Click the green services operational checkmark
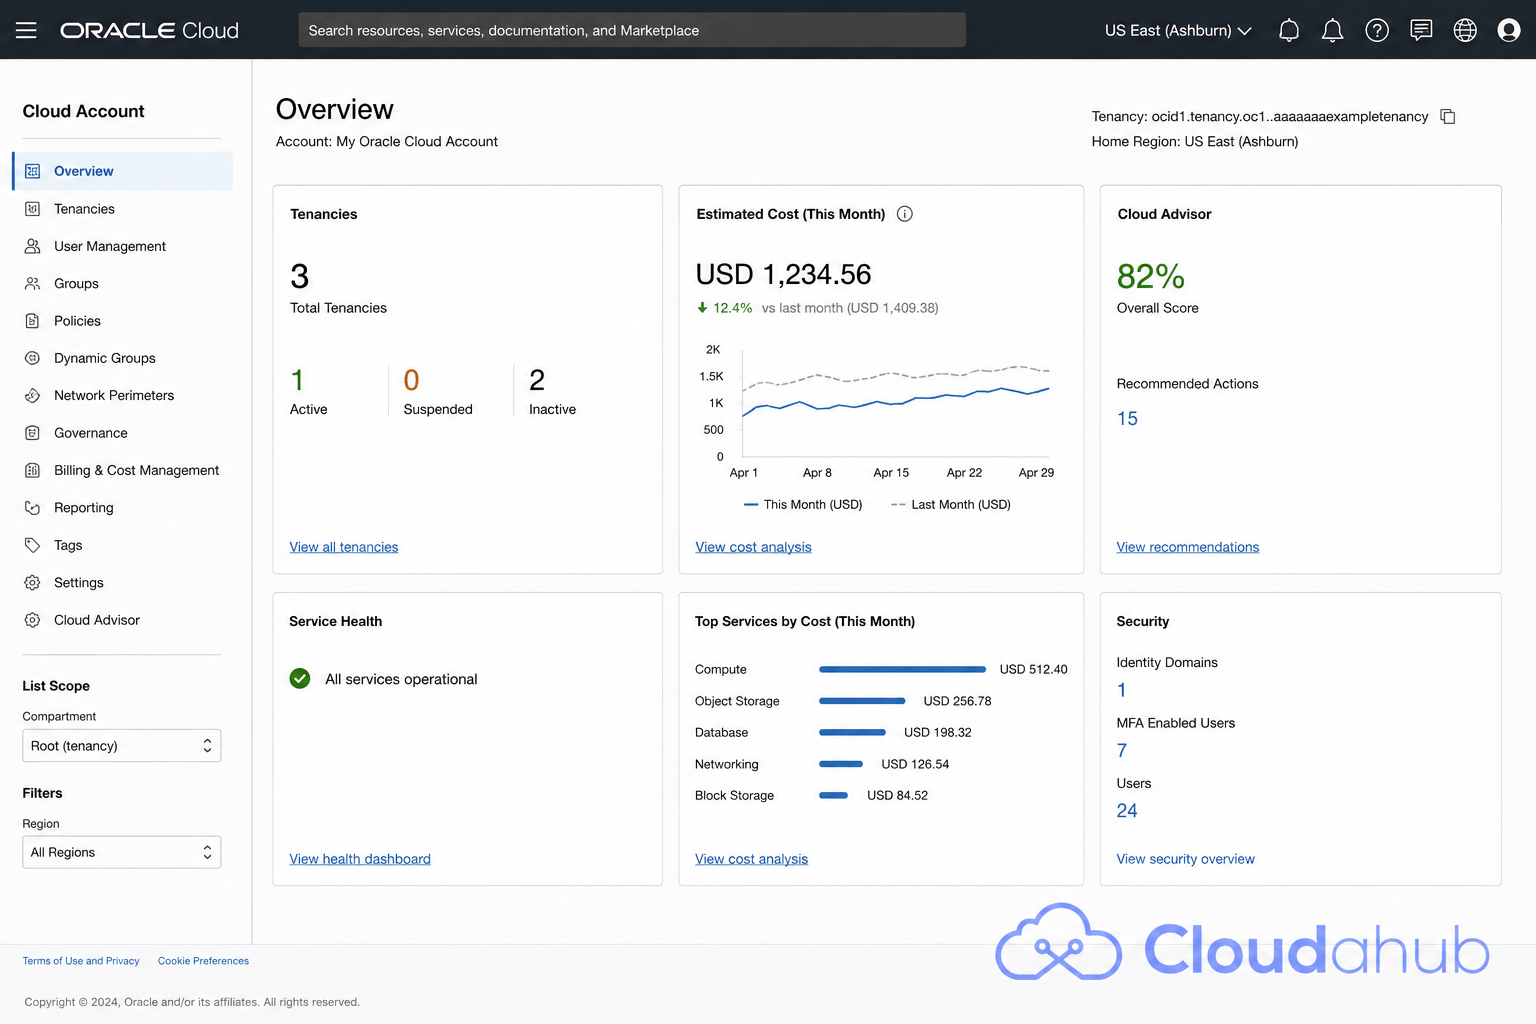 [x=300, y=678]
